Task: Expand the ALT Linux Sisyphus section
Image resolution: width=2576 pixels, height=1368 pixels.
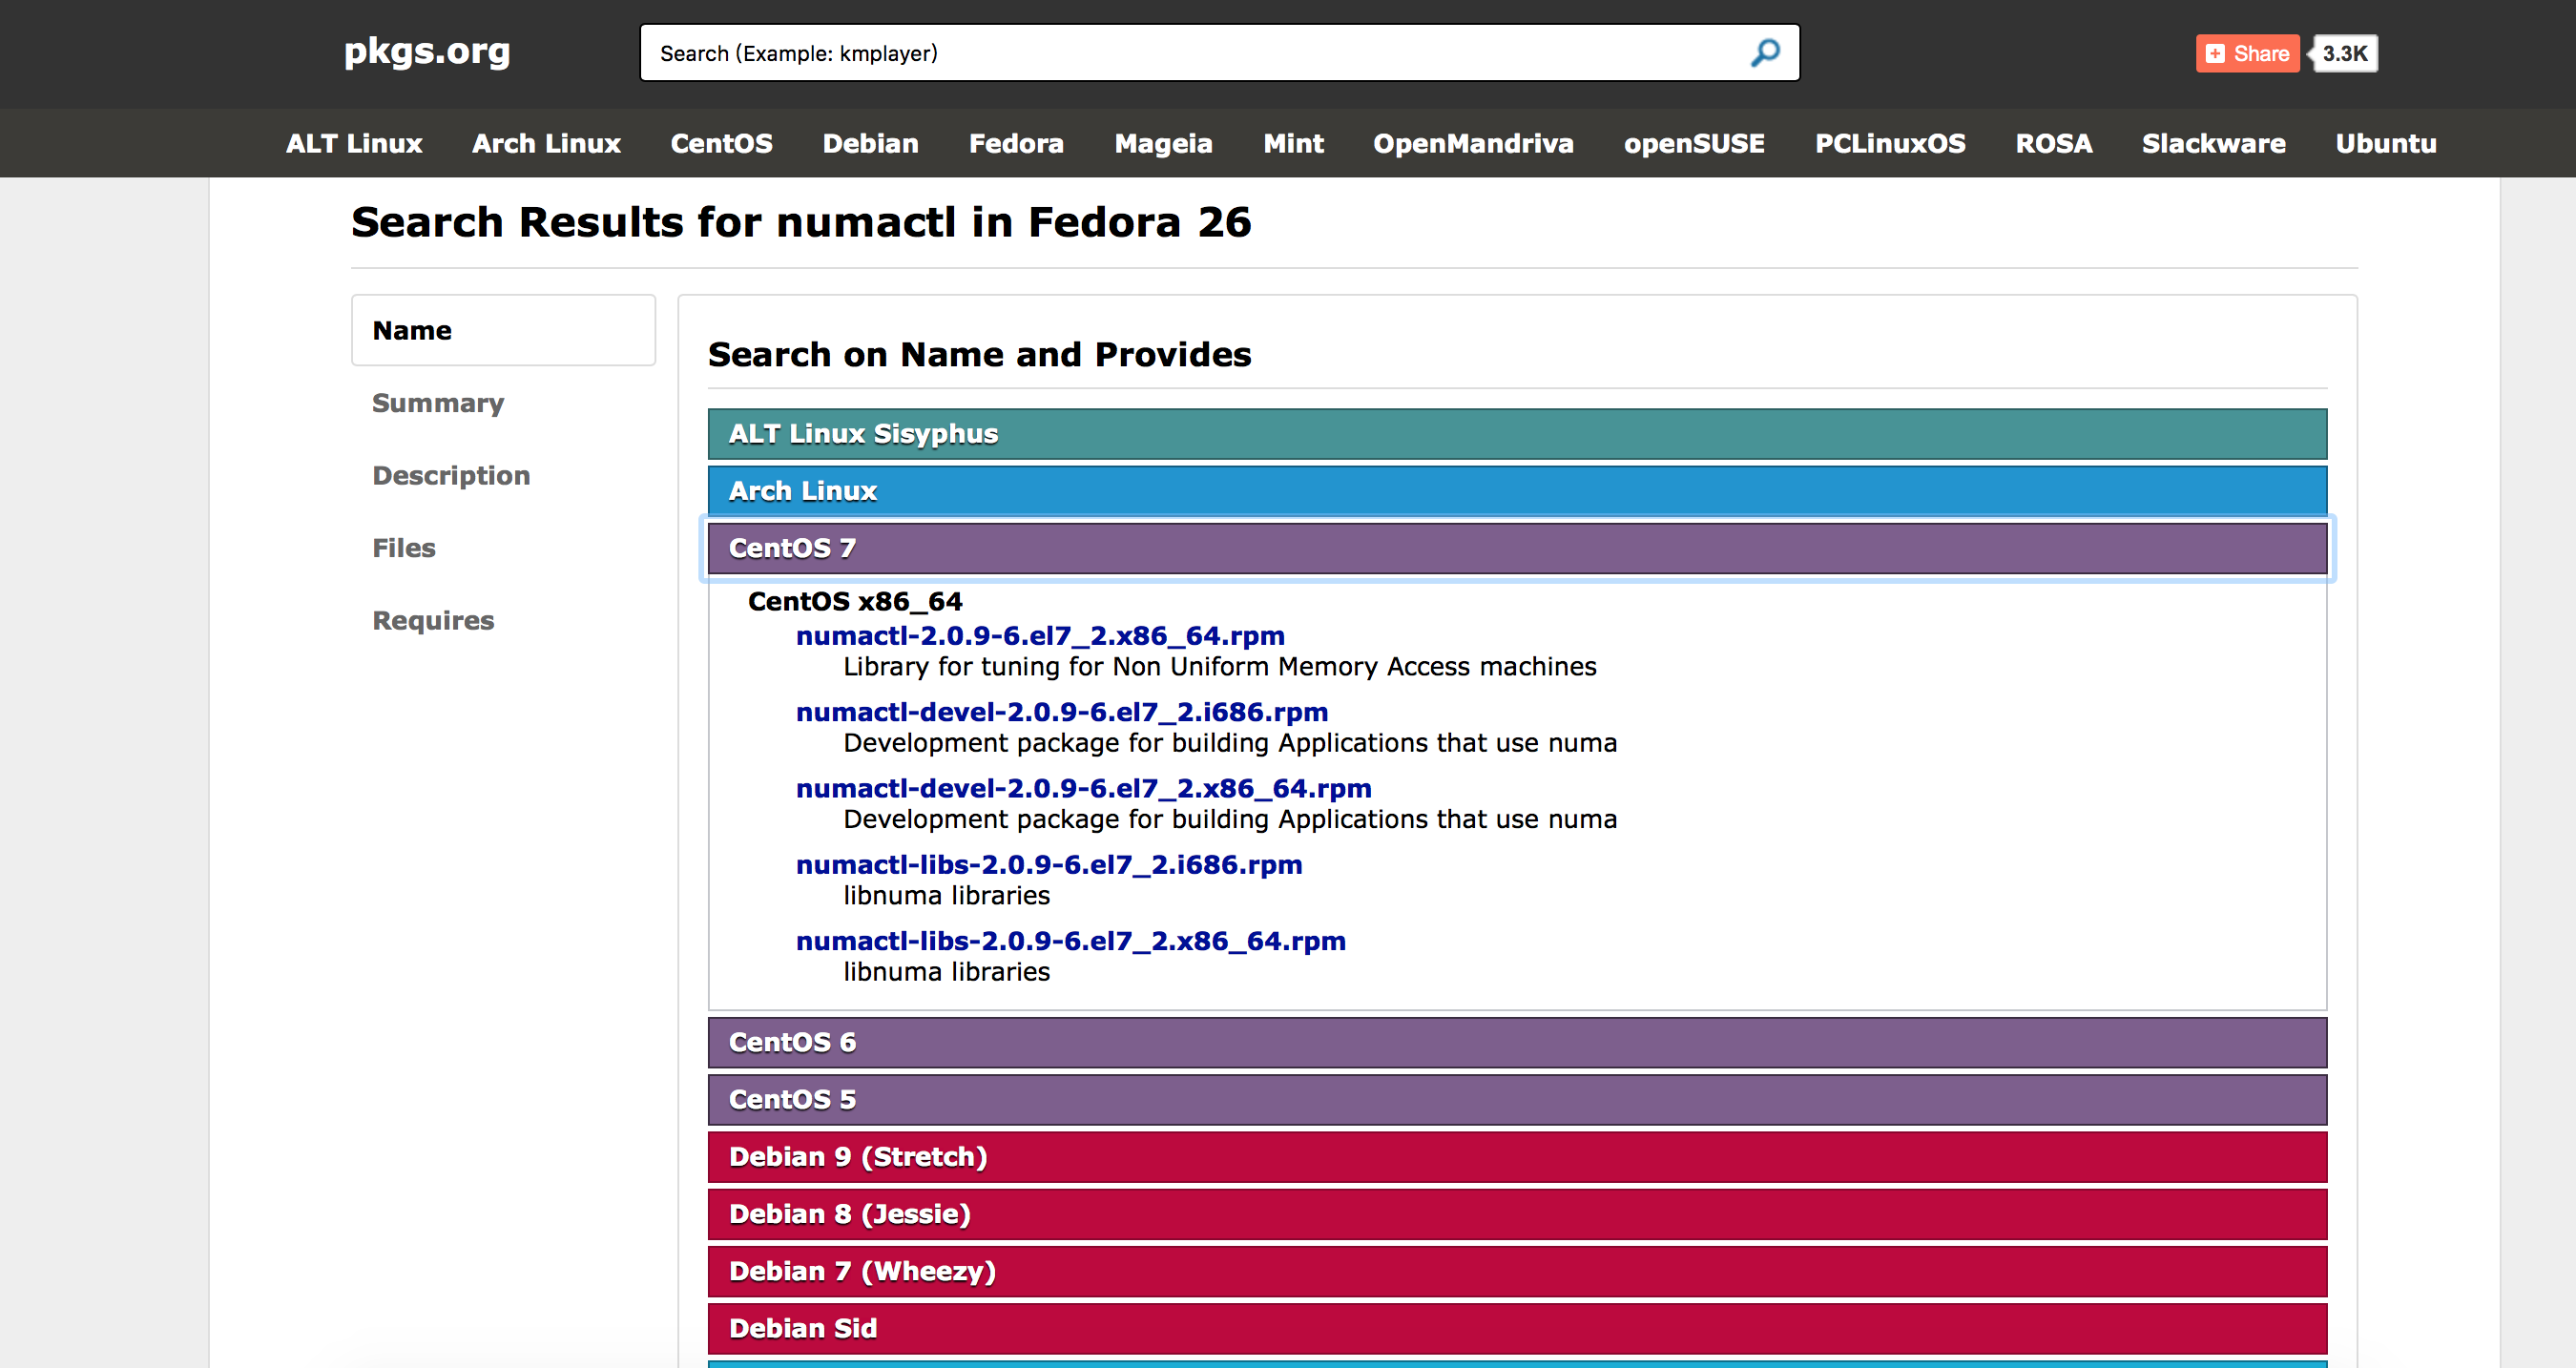Action: click(1517, 434)
